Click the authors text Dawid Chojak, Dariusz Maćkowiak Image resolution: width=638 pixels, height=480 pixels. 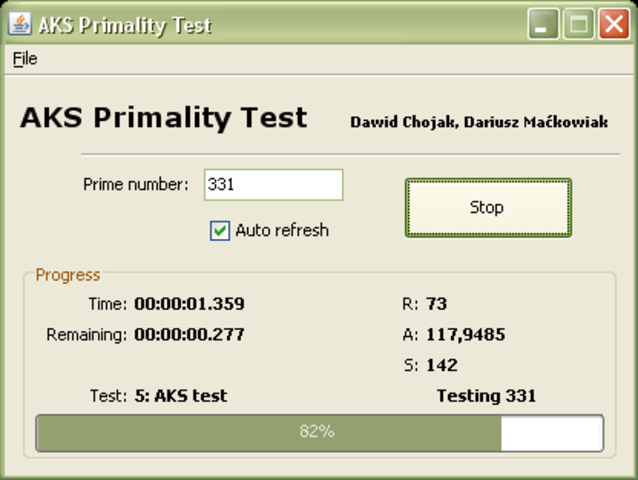[479, 122]
